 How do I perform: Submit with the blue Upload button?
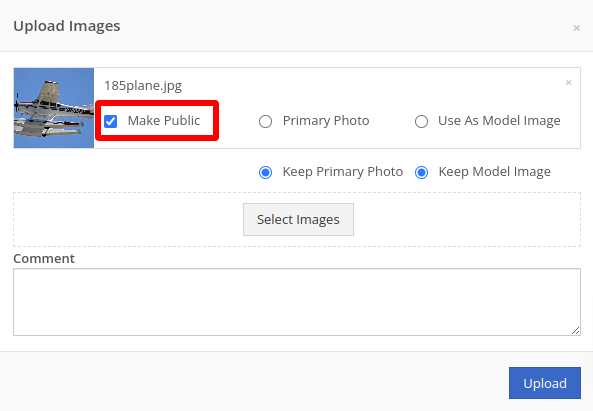pos(545,383)
